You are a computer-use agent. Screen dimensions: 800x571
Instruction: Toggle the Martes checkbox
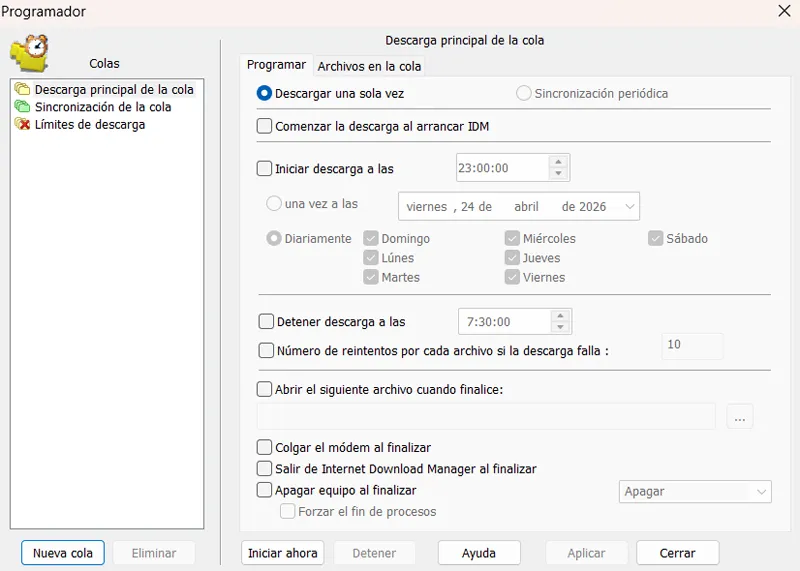click(x=370, y=277)
